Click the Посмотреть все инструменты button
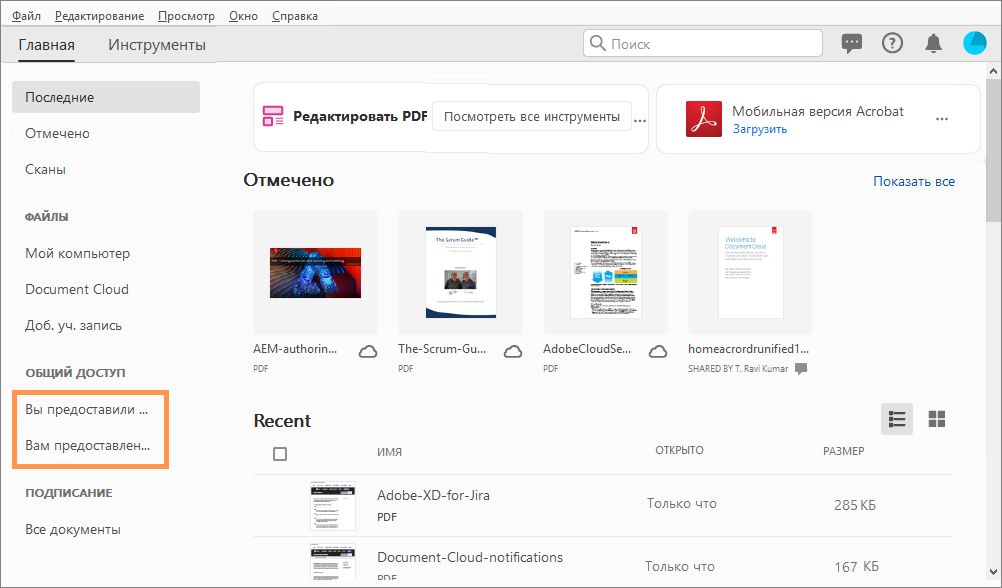The width and height of the screenshot is (1002, 588). (531, 117)
